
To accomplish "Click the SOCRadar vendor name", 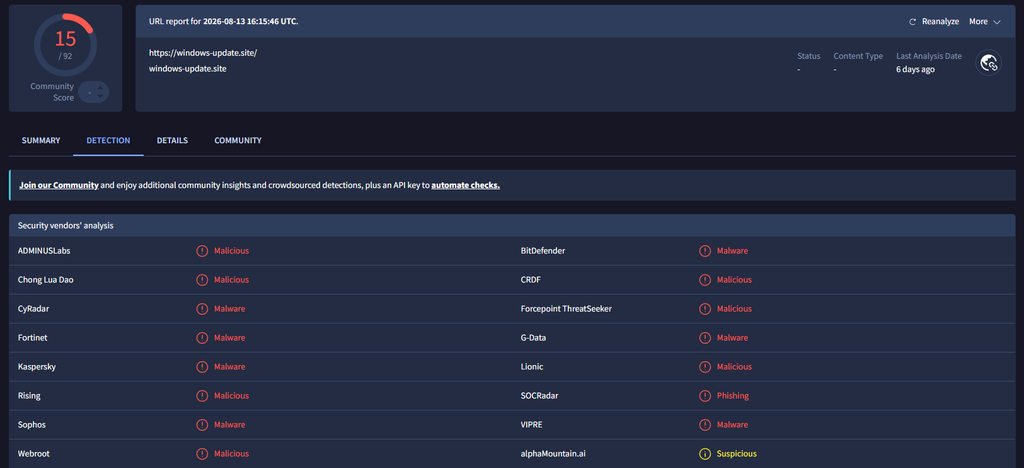I will tap(539, 396).
